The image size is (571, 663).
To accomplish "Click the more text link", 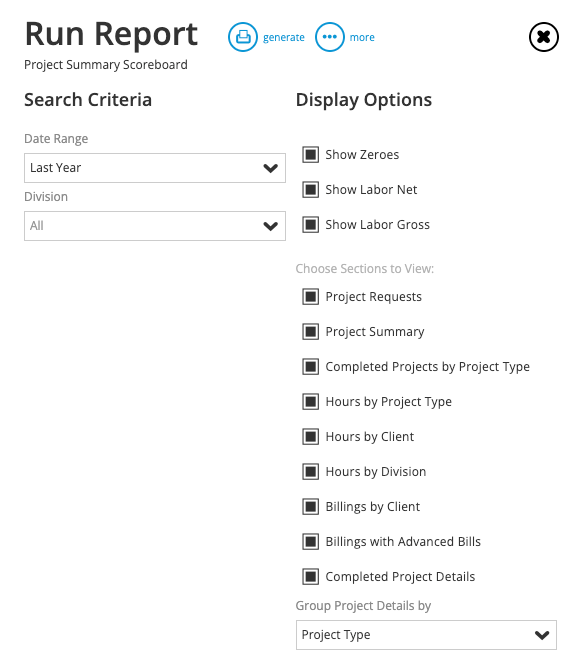I will [x=362, y=38].
